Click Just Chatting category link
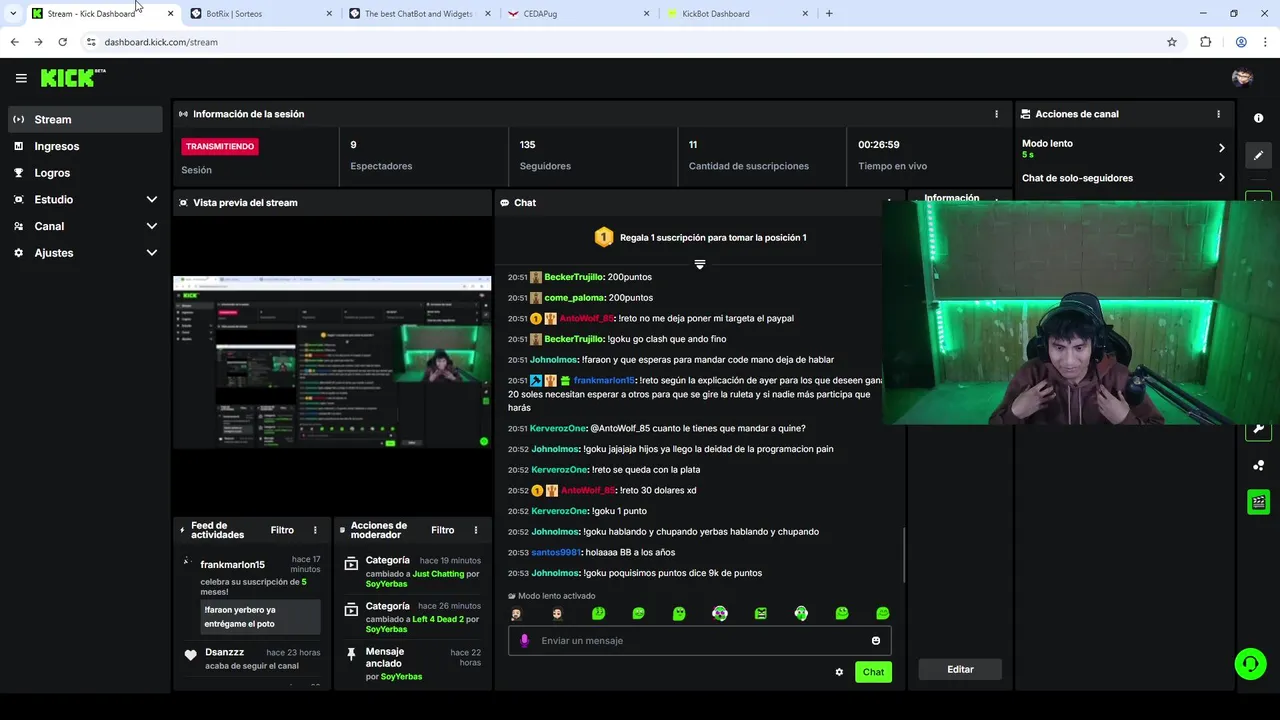The image size is (1280, 720). pyautogui.click(x=438, y=574)
